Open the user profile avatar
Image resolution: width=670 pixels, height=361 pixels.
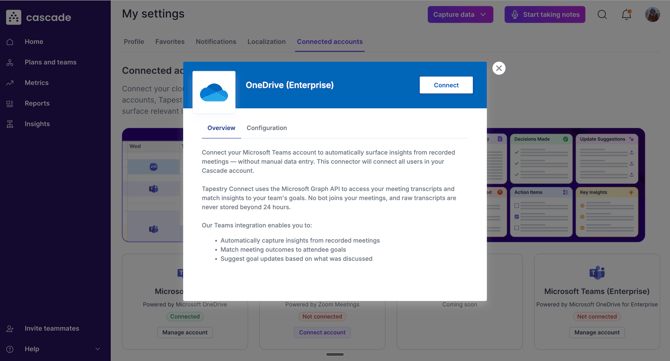[652, 15]
